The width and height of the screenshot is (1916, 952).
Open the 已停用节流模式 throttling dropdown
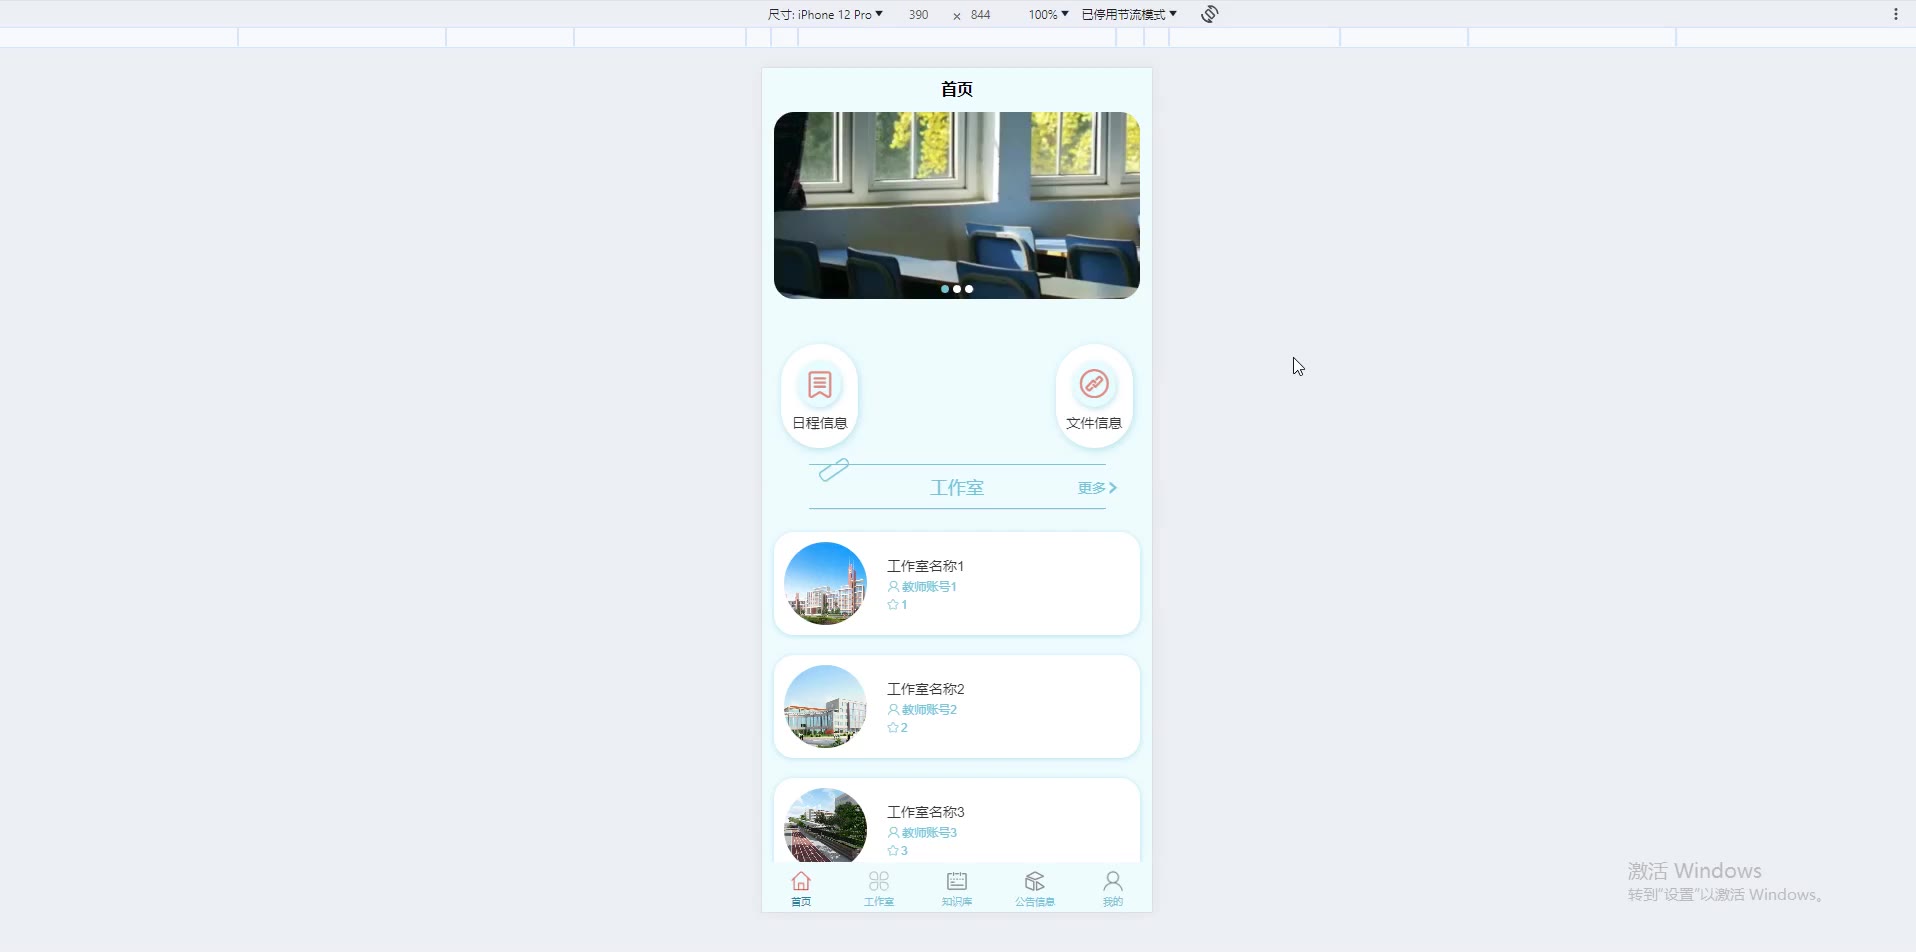(1129, 14)
